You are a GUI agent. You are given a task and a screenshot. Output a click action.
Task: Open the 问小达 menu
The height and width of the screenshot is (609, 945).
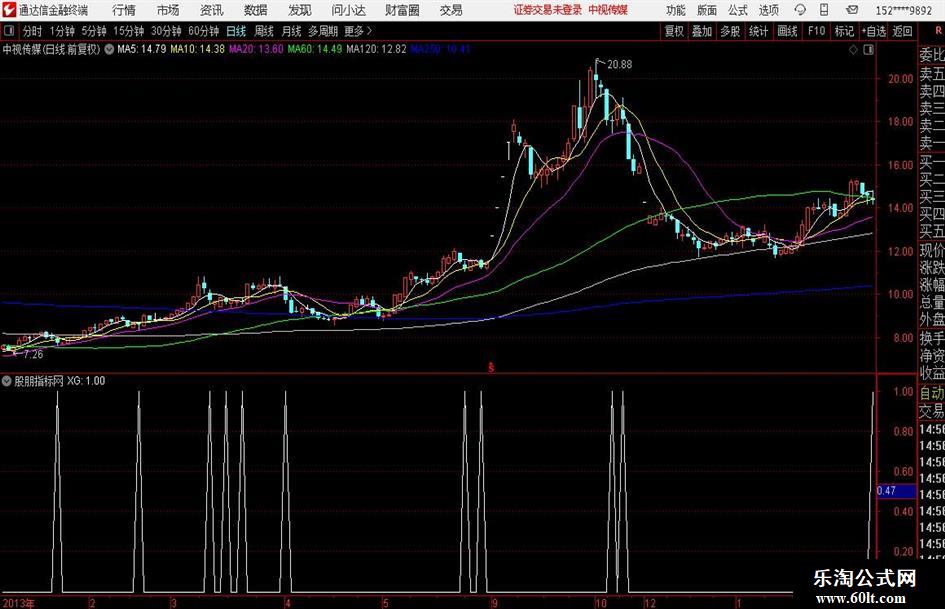pos(348,10)
